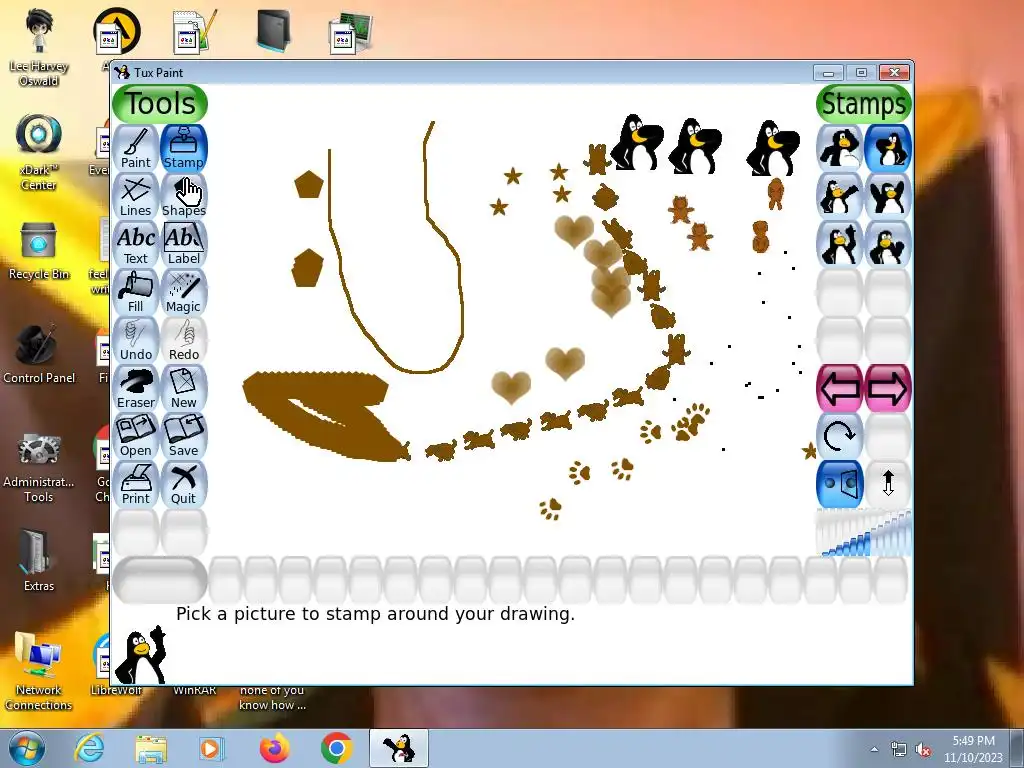The image size is (1024, 768).
Task: Click the Redo button
Action: point(184,340)
